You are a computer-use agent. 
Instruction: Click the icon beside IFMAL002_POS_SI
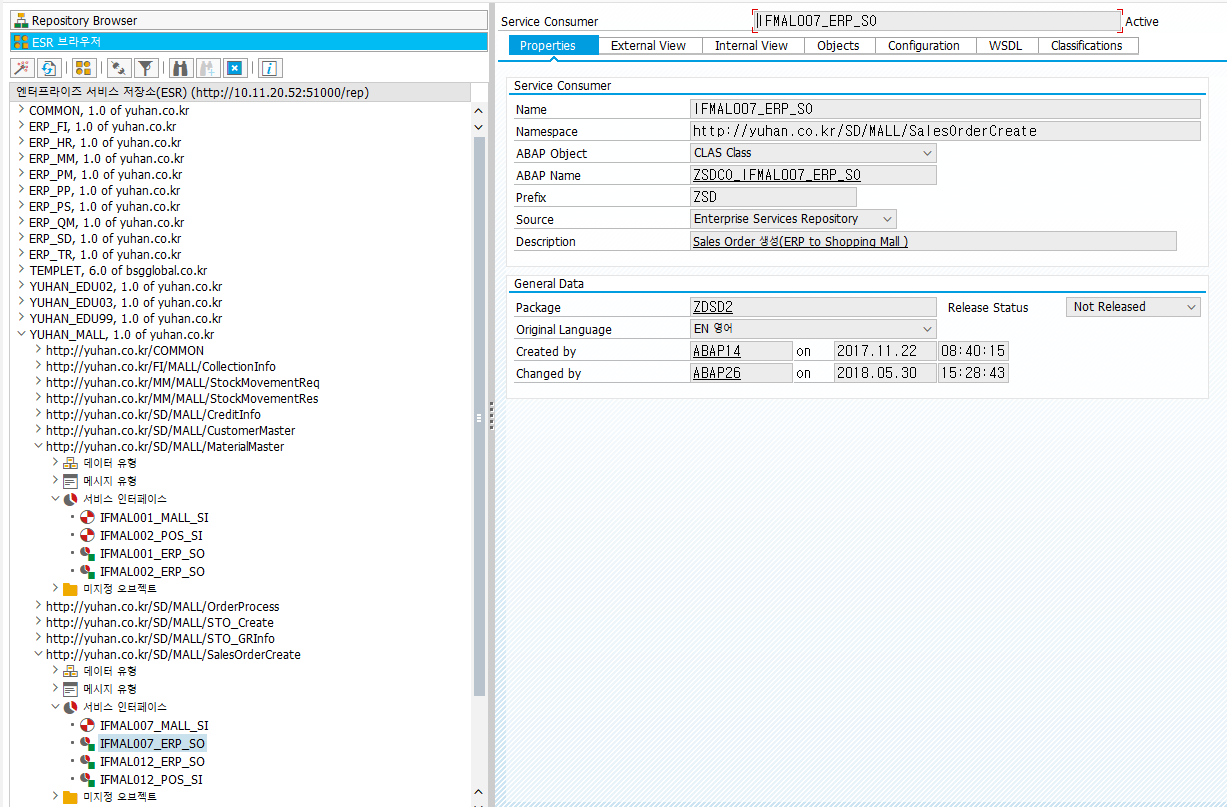coord(87,535)
